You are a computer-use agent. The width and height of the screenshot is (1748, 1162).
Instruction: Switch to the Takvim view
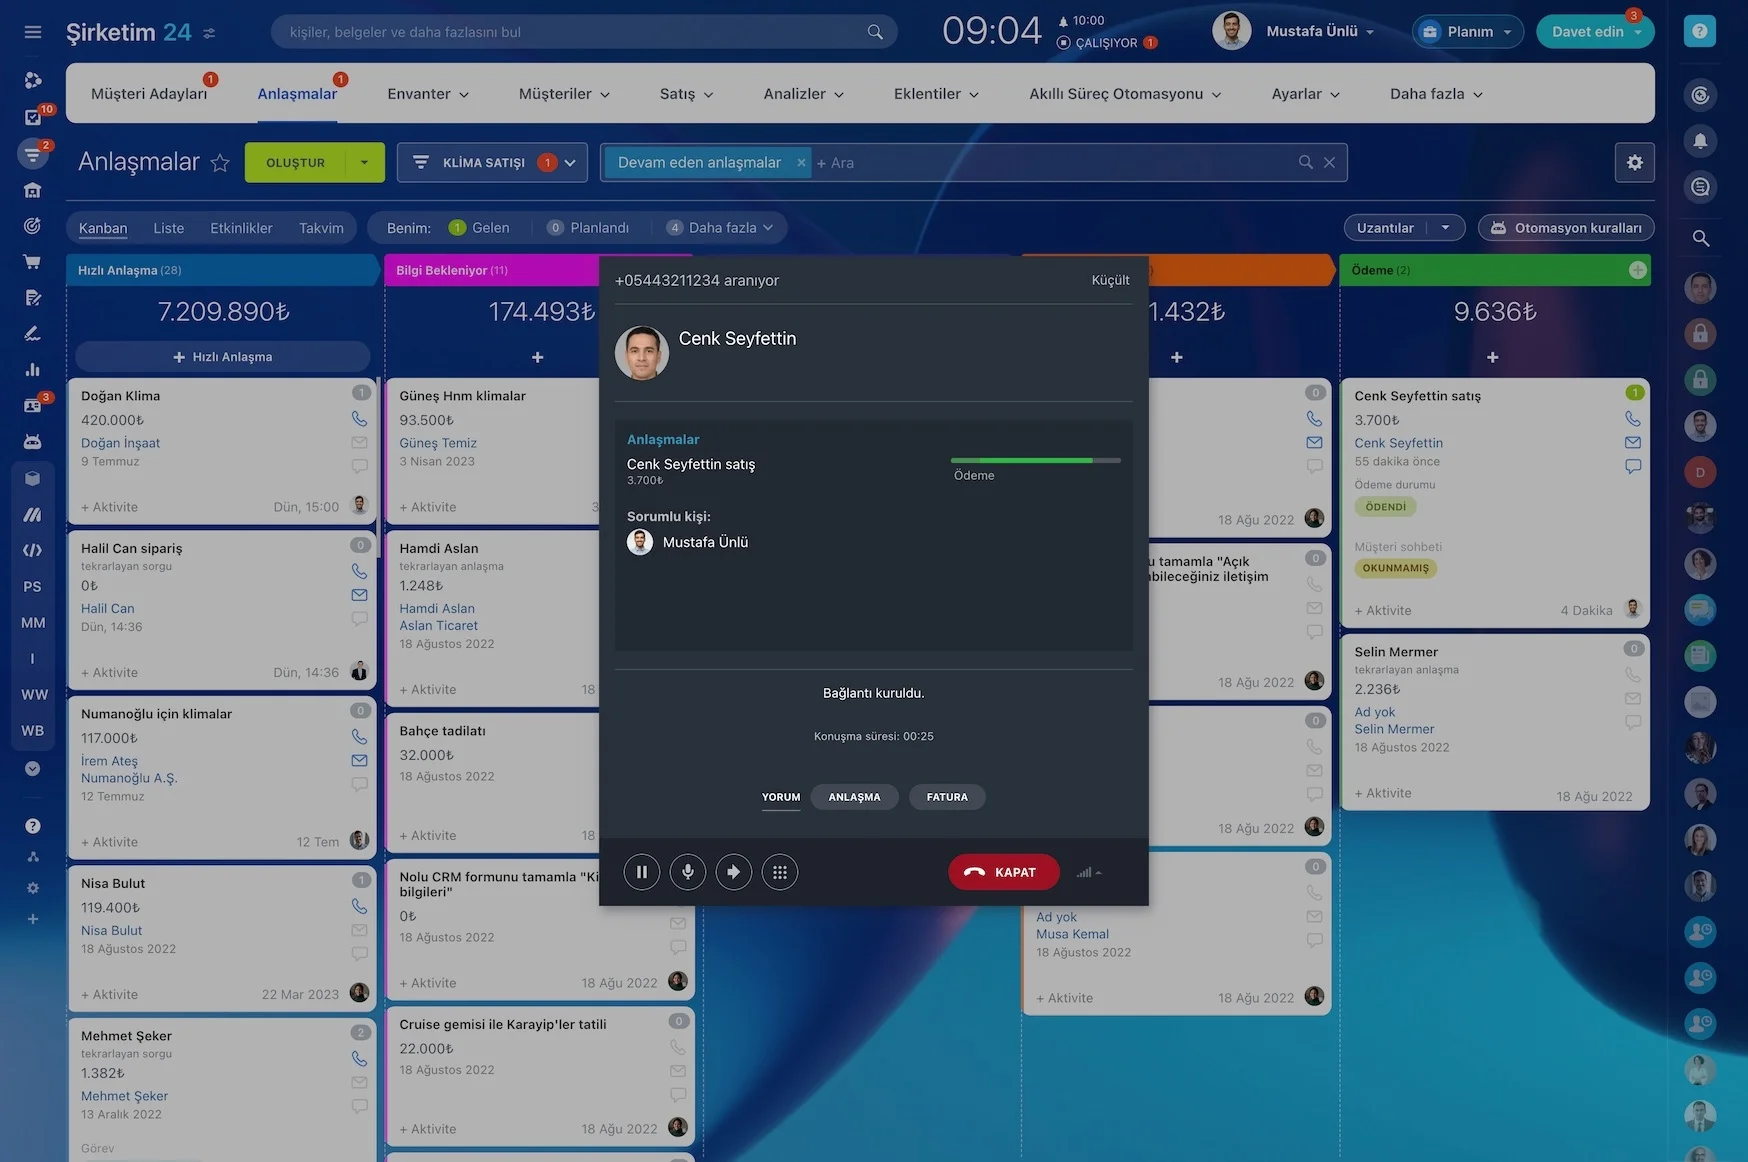(321, 228)
